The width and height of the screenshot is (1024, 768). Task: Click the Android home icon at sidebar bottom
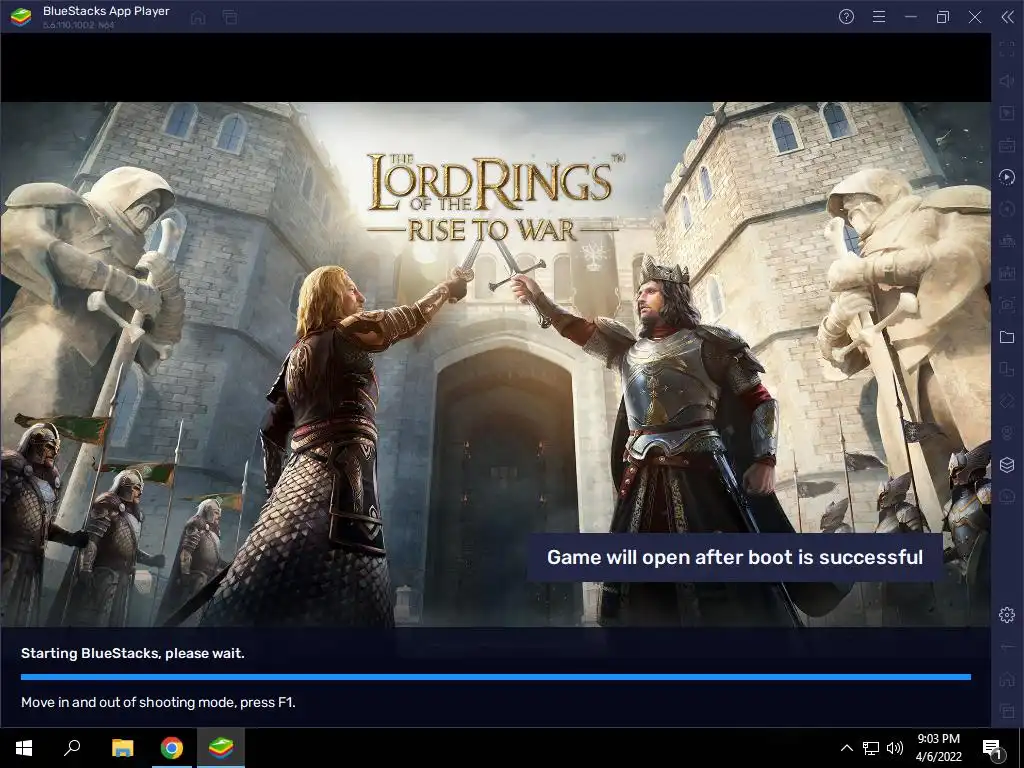pyautogui.click(x=1007, y=679)
